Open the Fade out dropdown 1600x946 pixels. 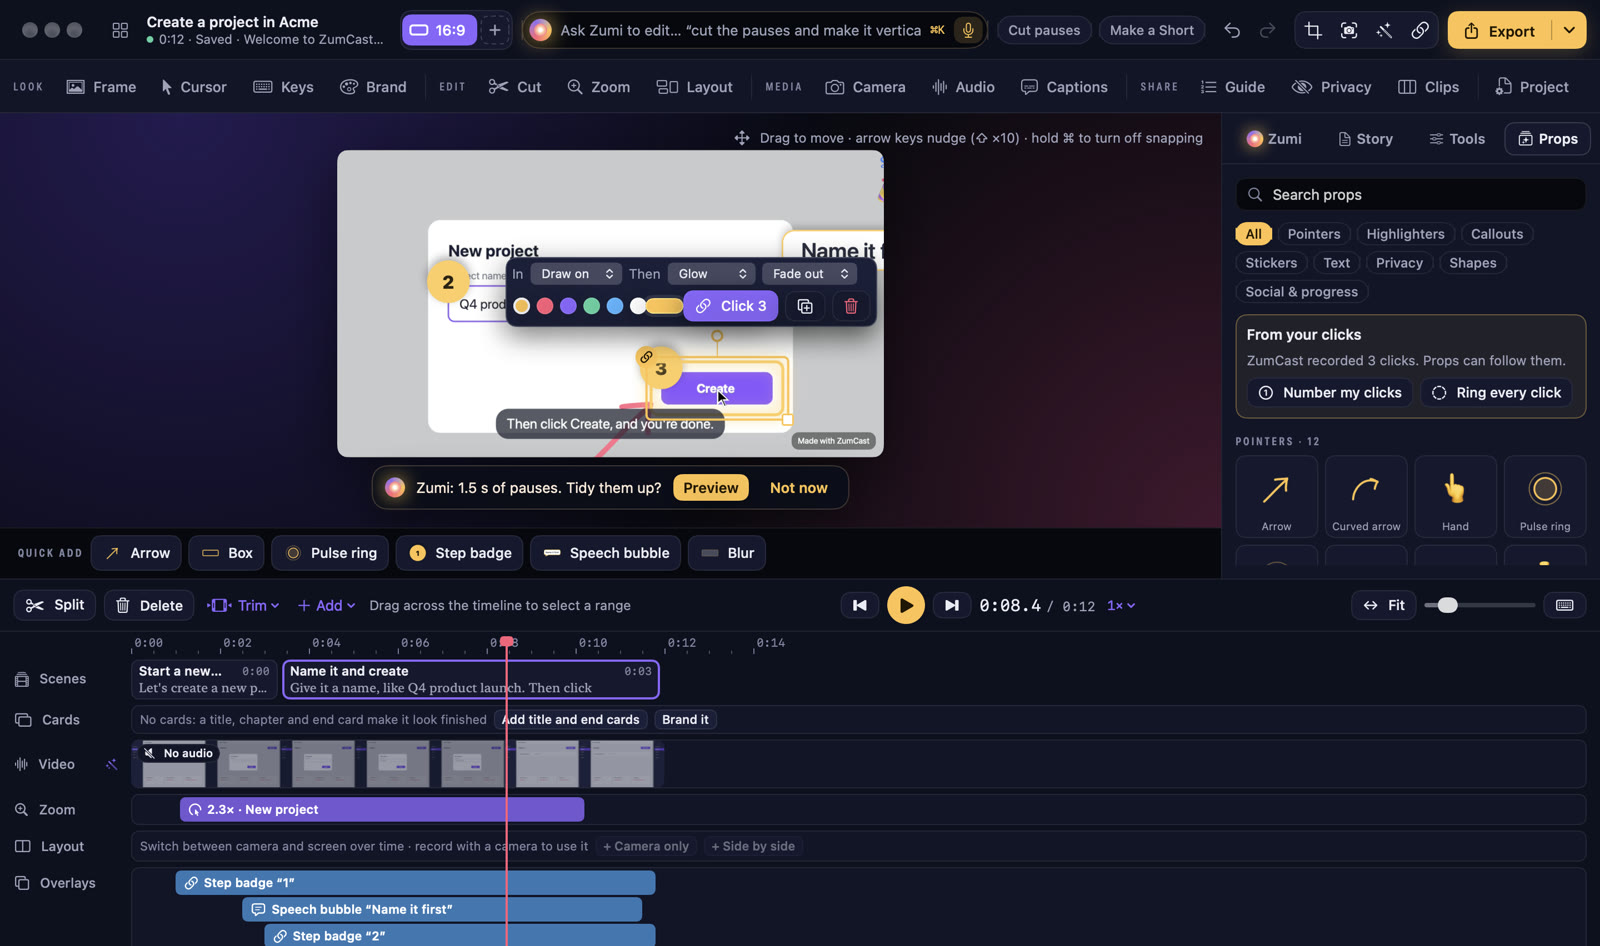pyautogui.click(x=809, y=274)
